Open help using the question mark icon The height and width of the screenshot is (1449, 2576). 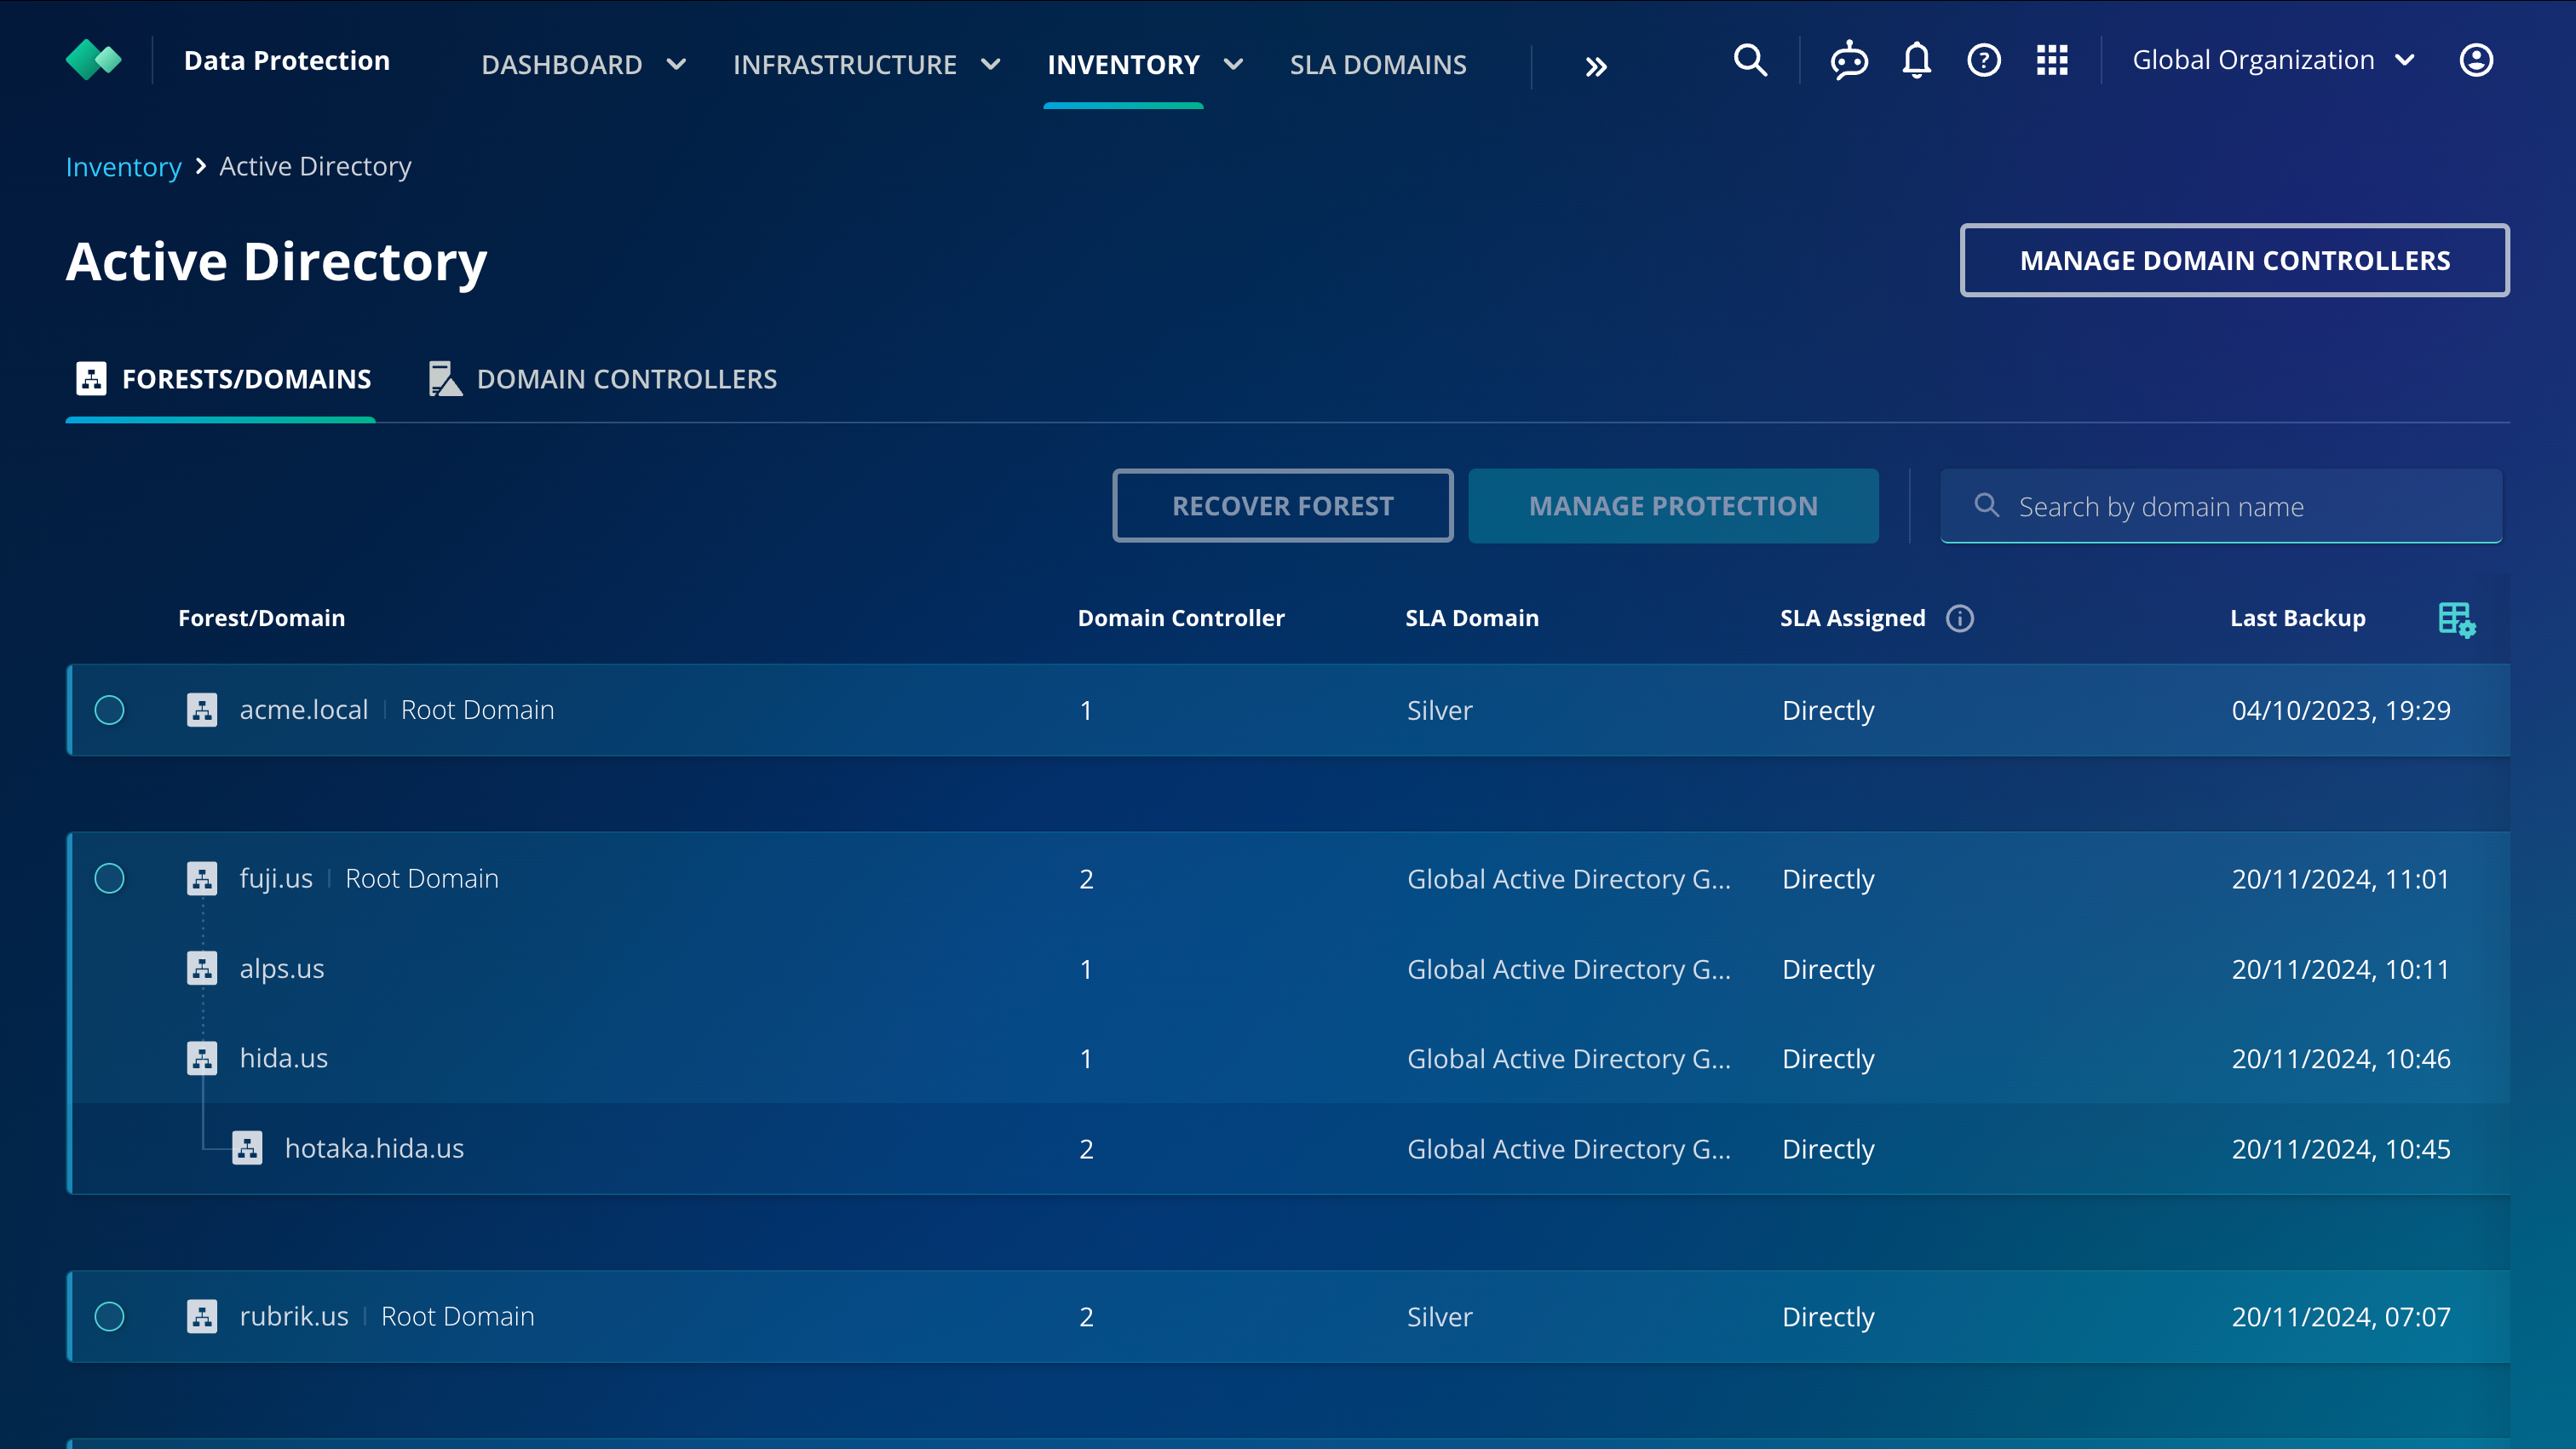coord(1984,60)
